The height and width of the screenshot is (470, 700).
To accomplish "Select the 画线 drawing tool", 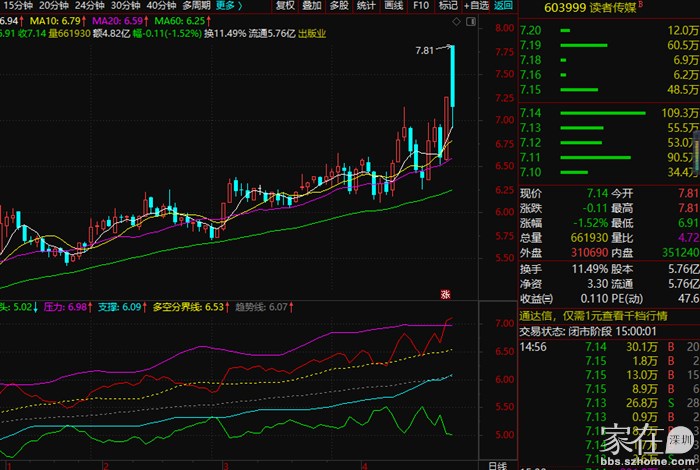I will (x=393, y=5).
